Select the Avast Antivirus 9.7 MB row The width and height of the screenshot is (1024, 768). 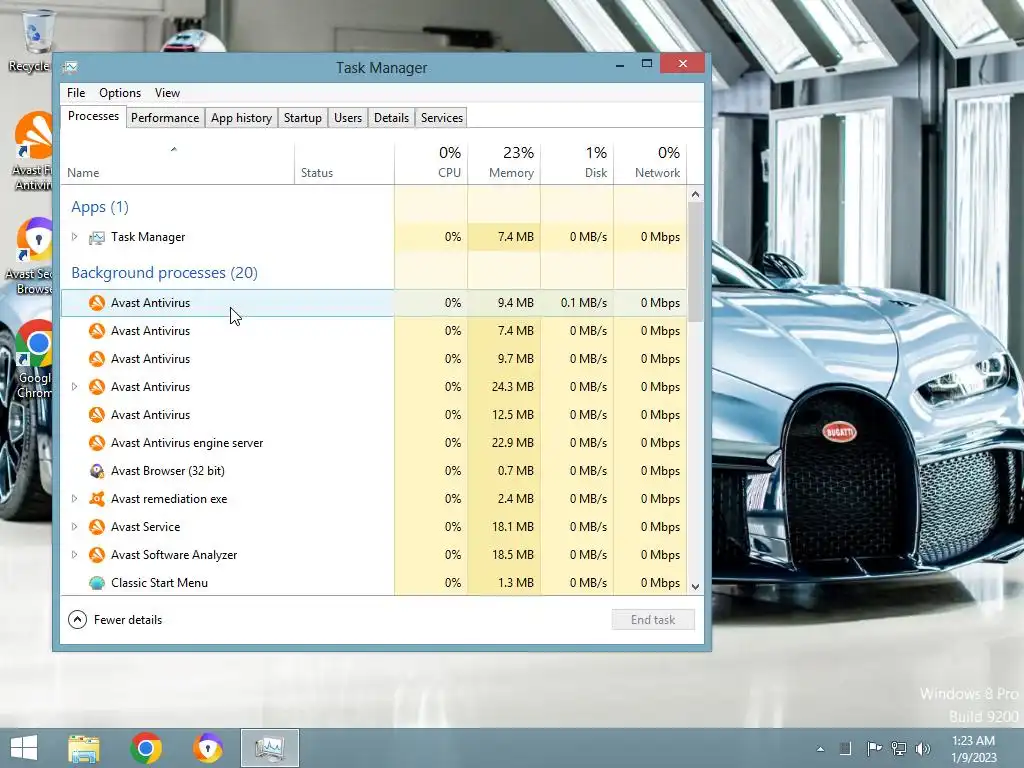coord(374,359)
